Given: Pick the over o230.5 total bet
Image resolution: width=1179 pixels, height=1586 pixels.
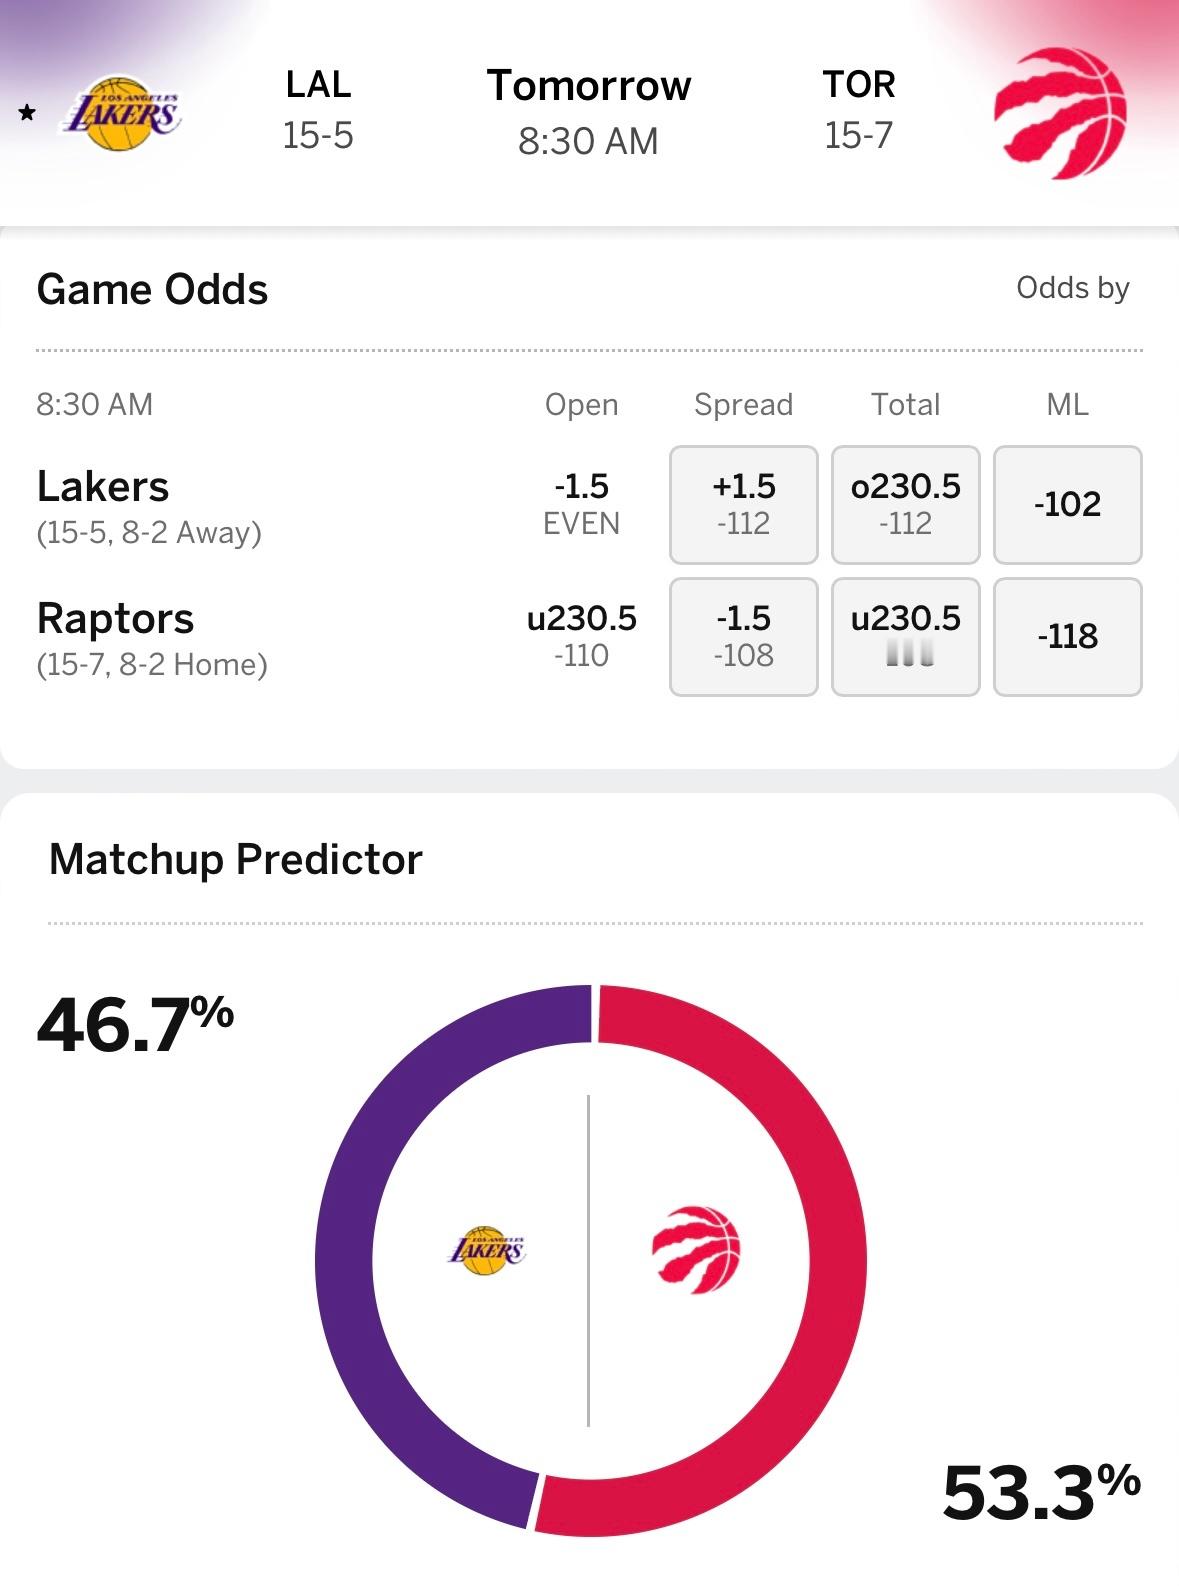Looking at the screenshot, I should point(906,504).
